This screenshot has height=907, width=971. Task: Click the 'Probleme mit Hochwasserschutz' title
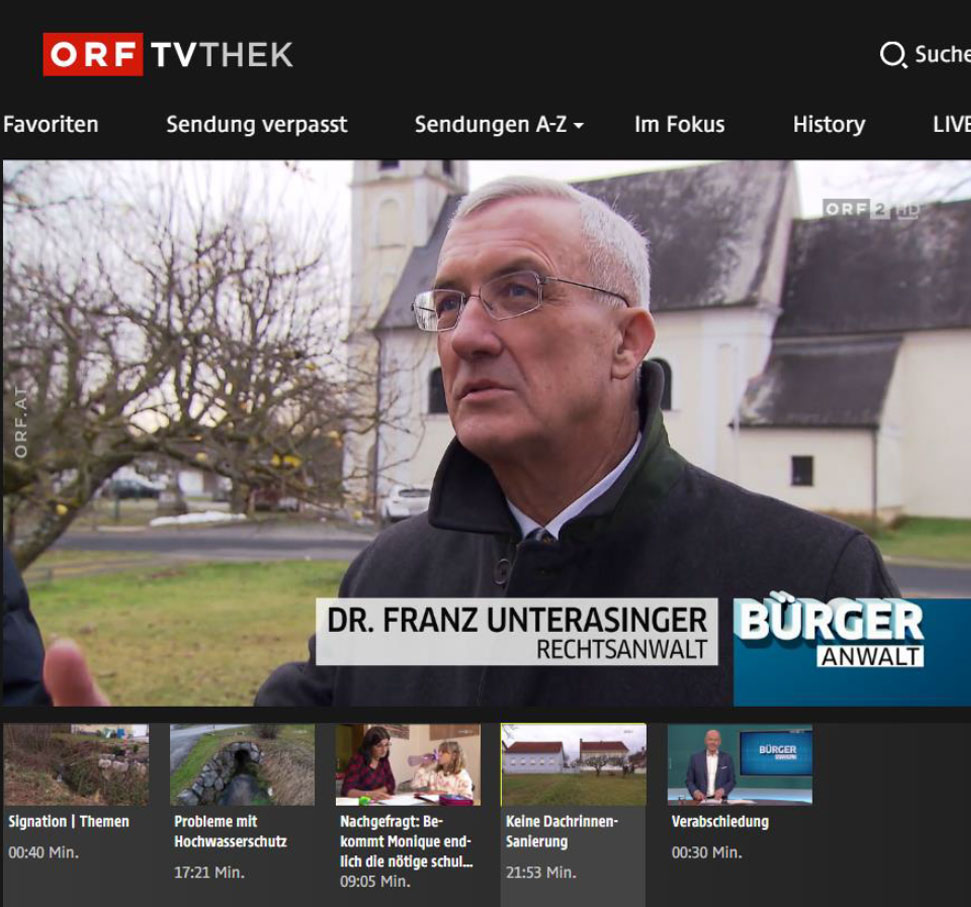point(230,831)
